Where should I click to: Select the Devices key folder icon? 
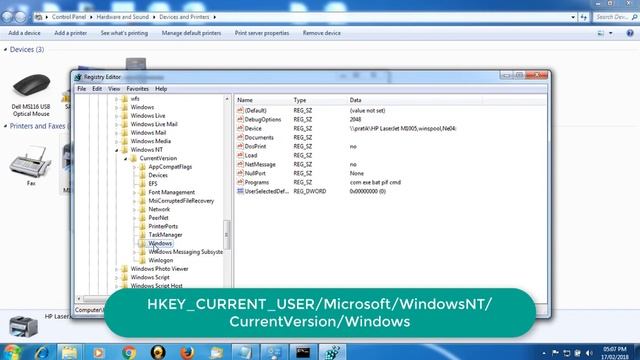pos(142,175)
